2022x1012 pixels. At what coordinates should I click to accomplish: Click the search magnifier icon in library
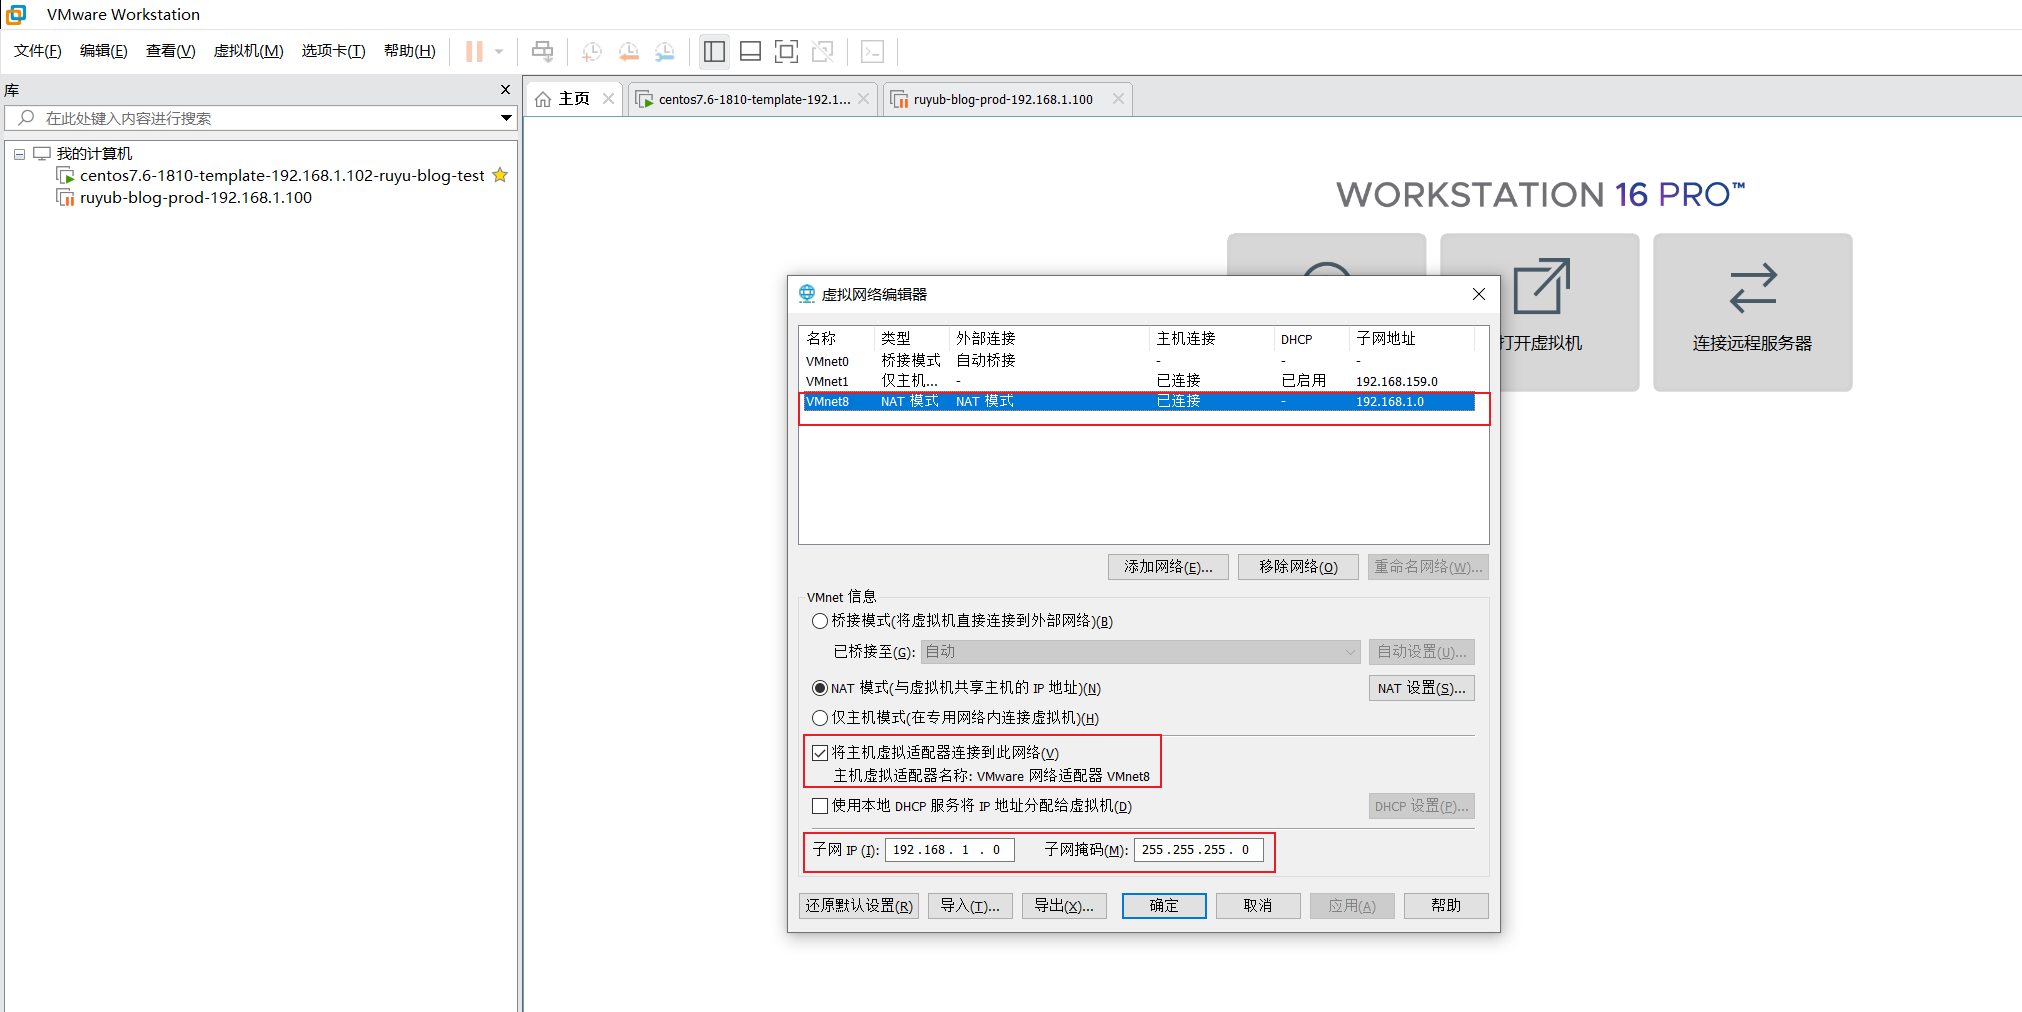[x=27, y=118]
